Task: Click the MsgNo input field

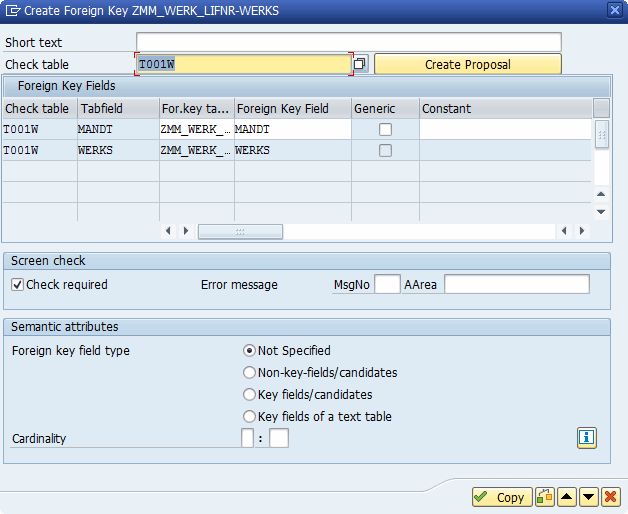Action: 387,284
